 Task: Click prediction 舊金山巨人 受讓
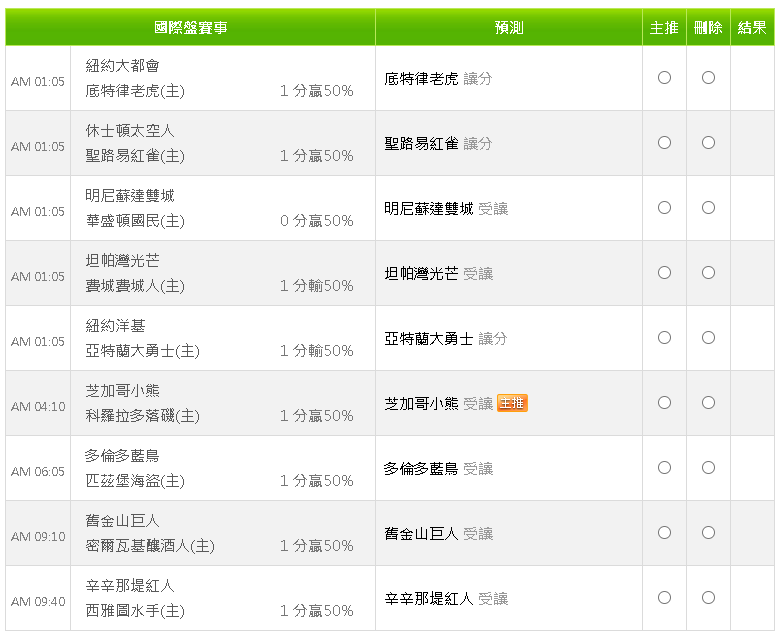[438, 534]
